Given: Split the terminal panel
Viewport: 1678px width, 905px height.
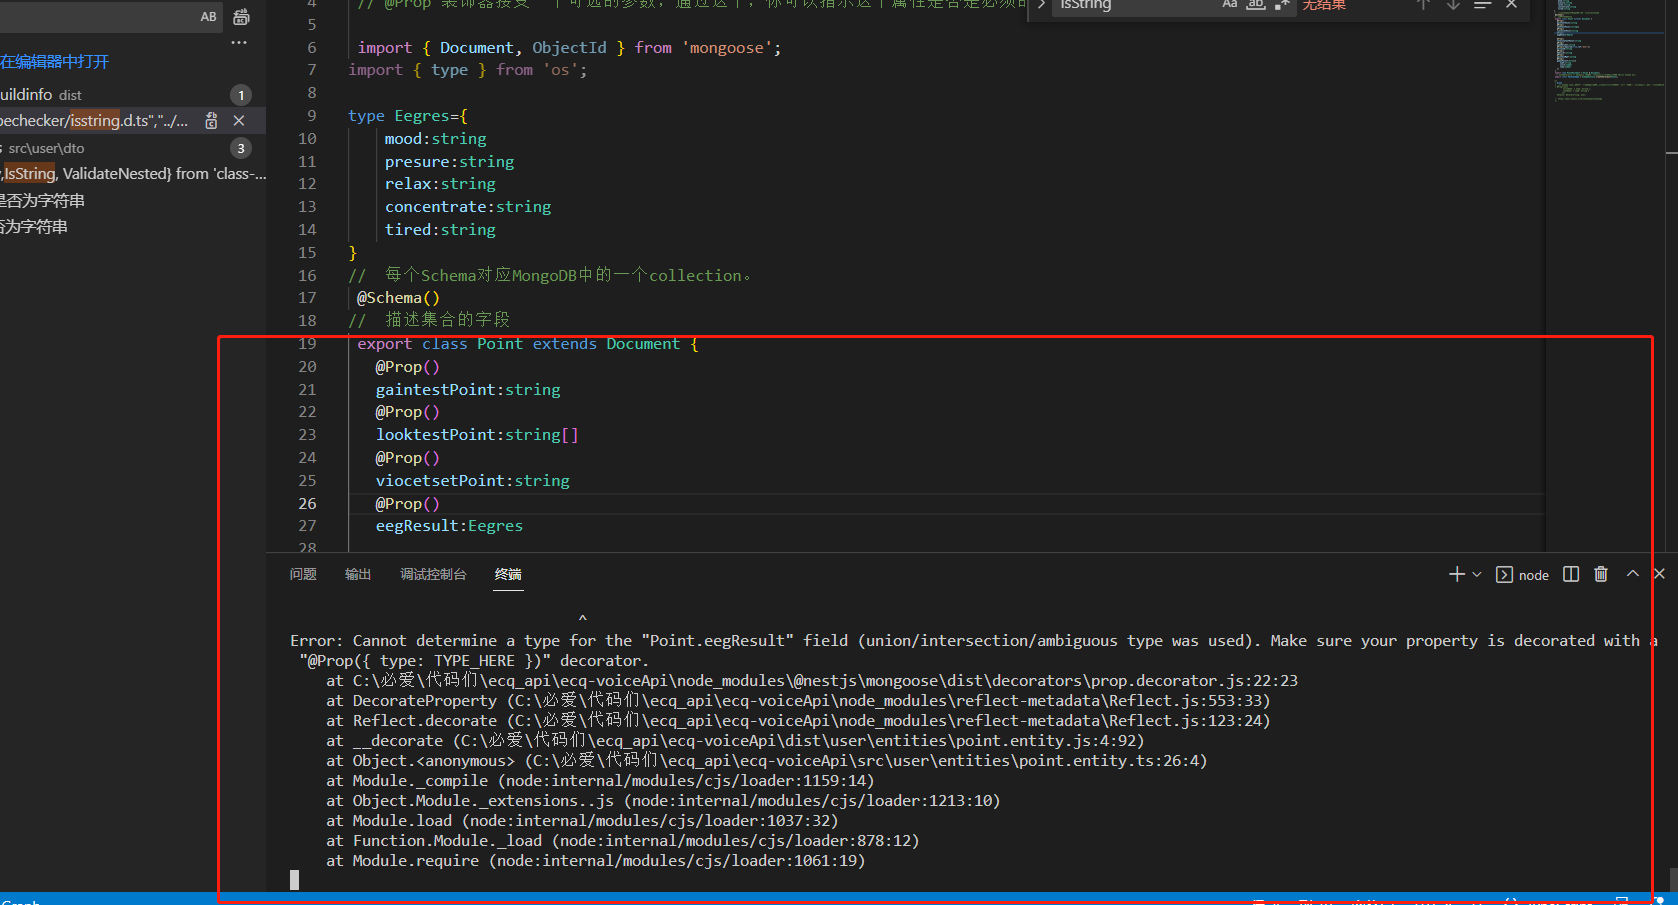Looking at the screenshot, I should click(x=1570, y=574).
